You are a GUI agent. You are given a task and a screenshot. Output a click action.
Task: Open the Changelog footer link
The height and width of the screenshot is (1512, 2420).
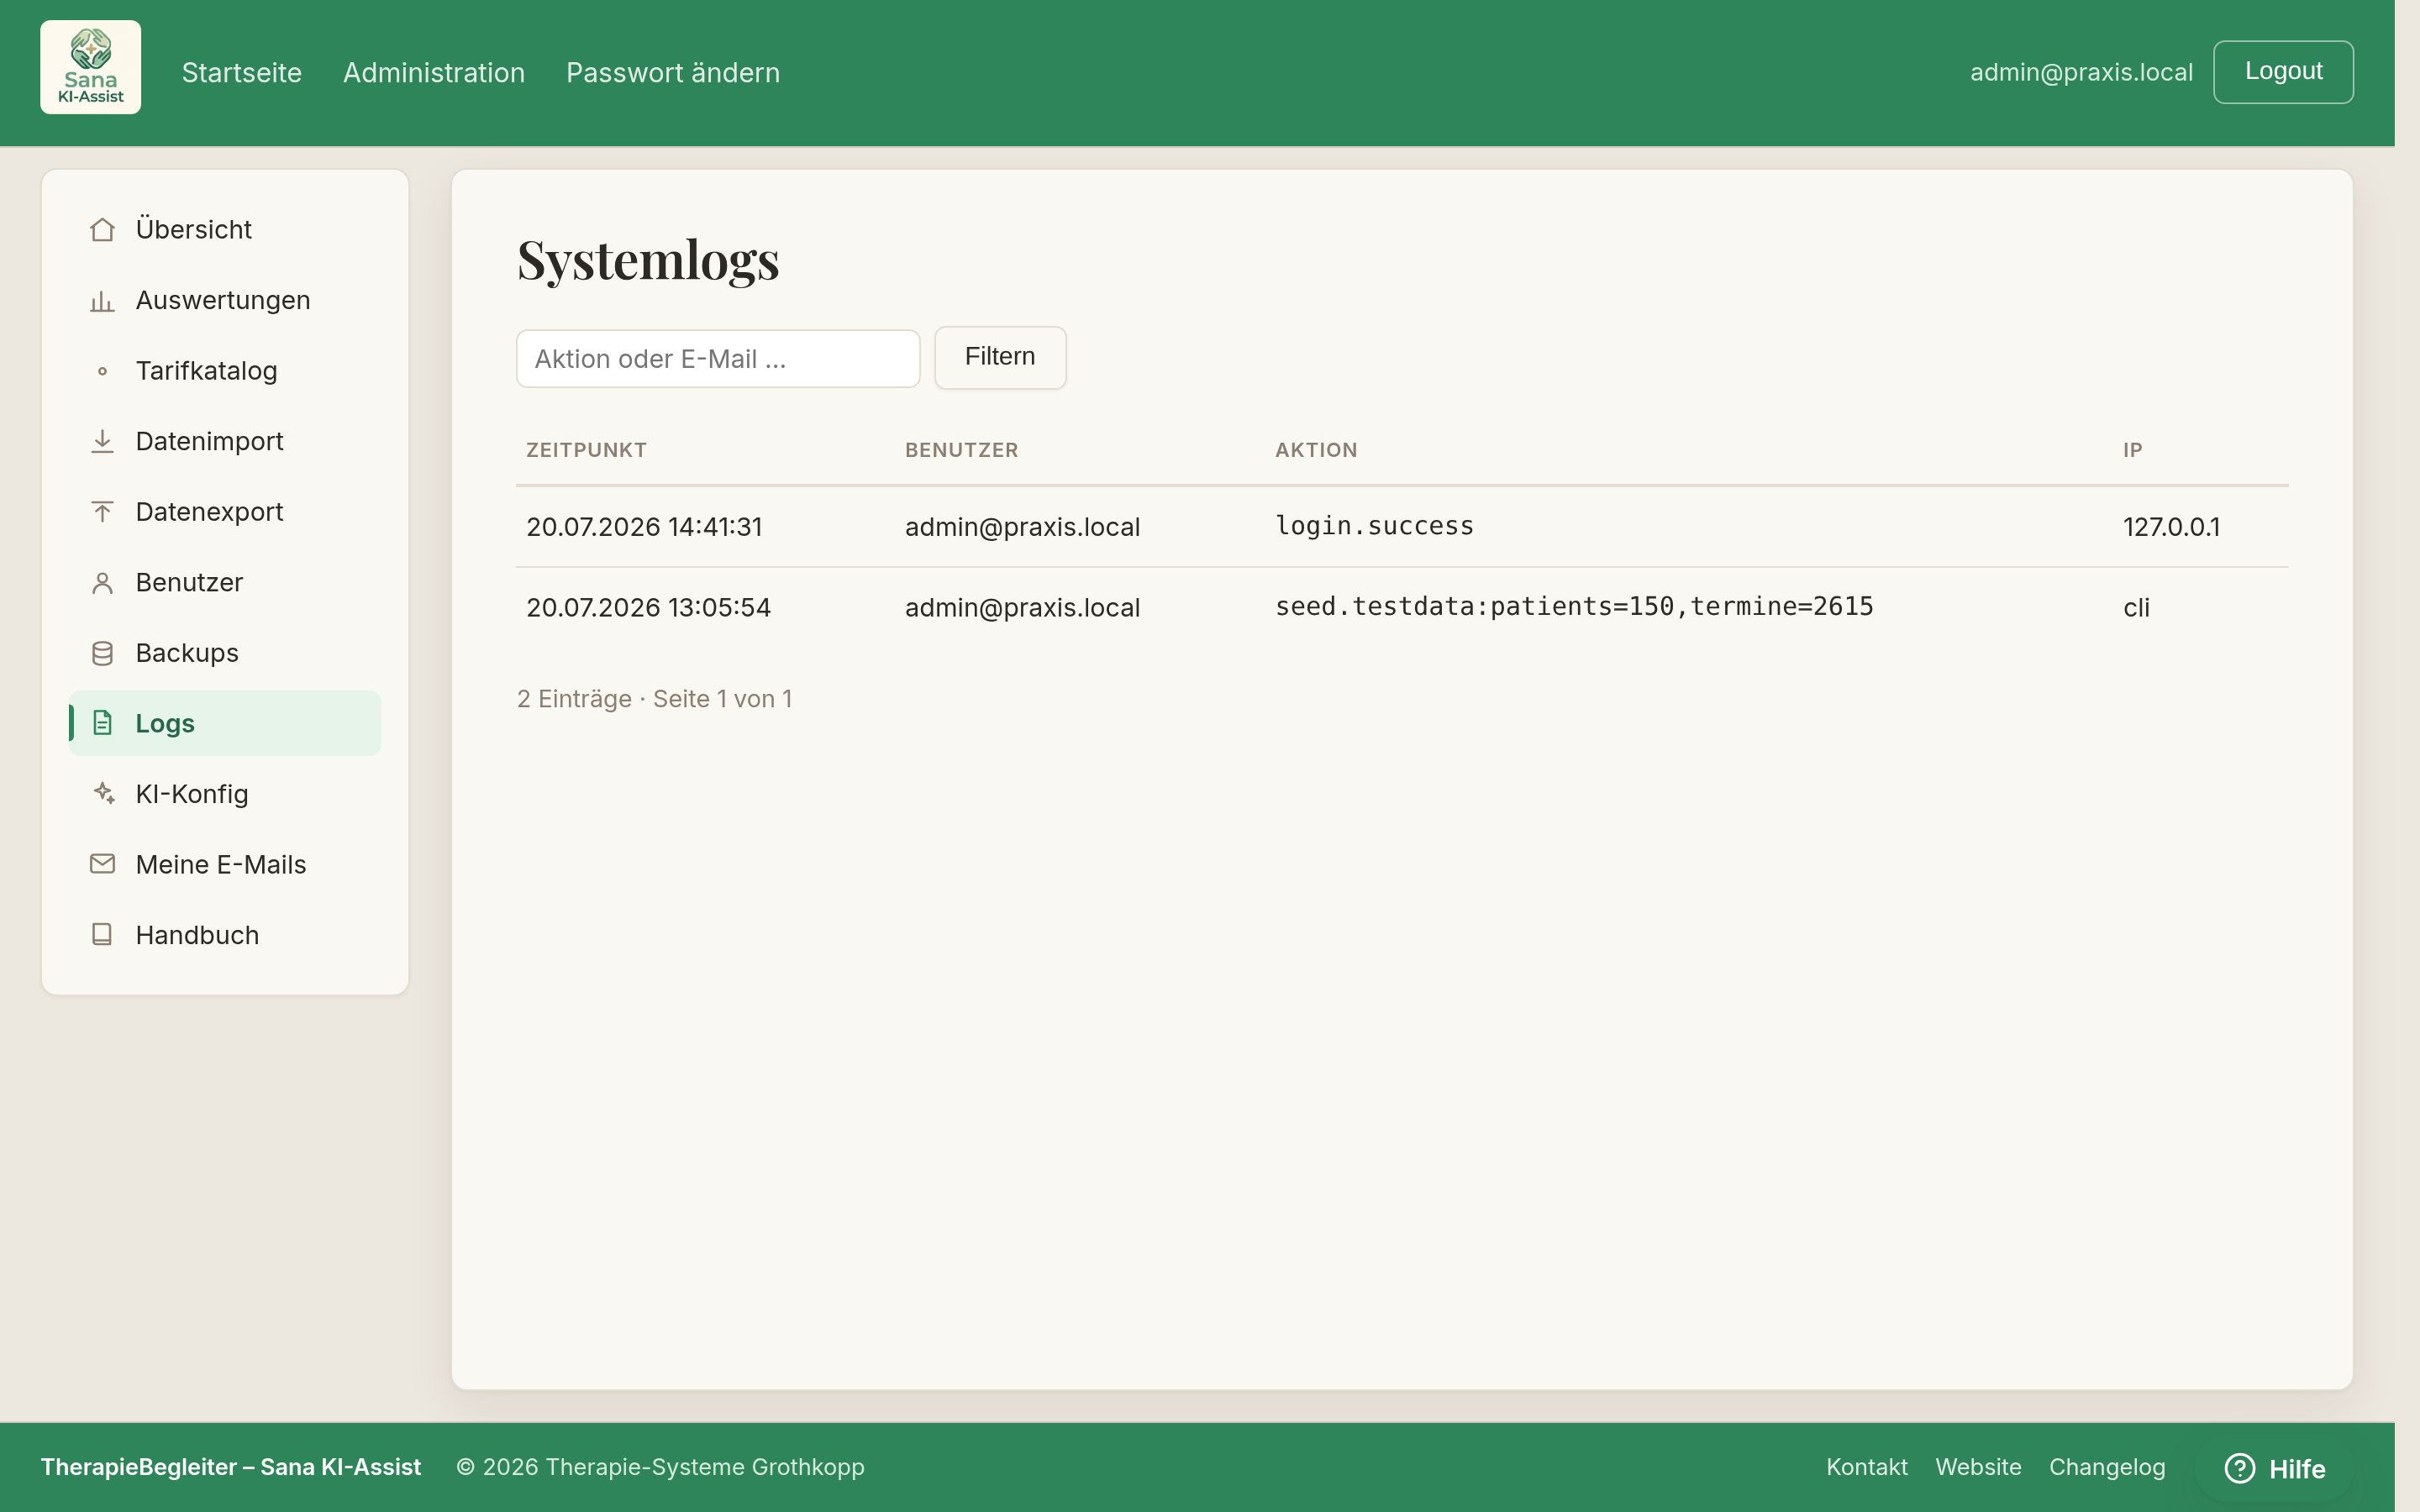2107,1467
